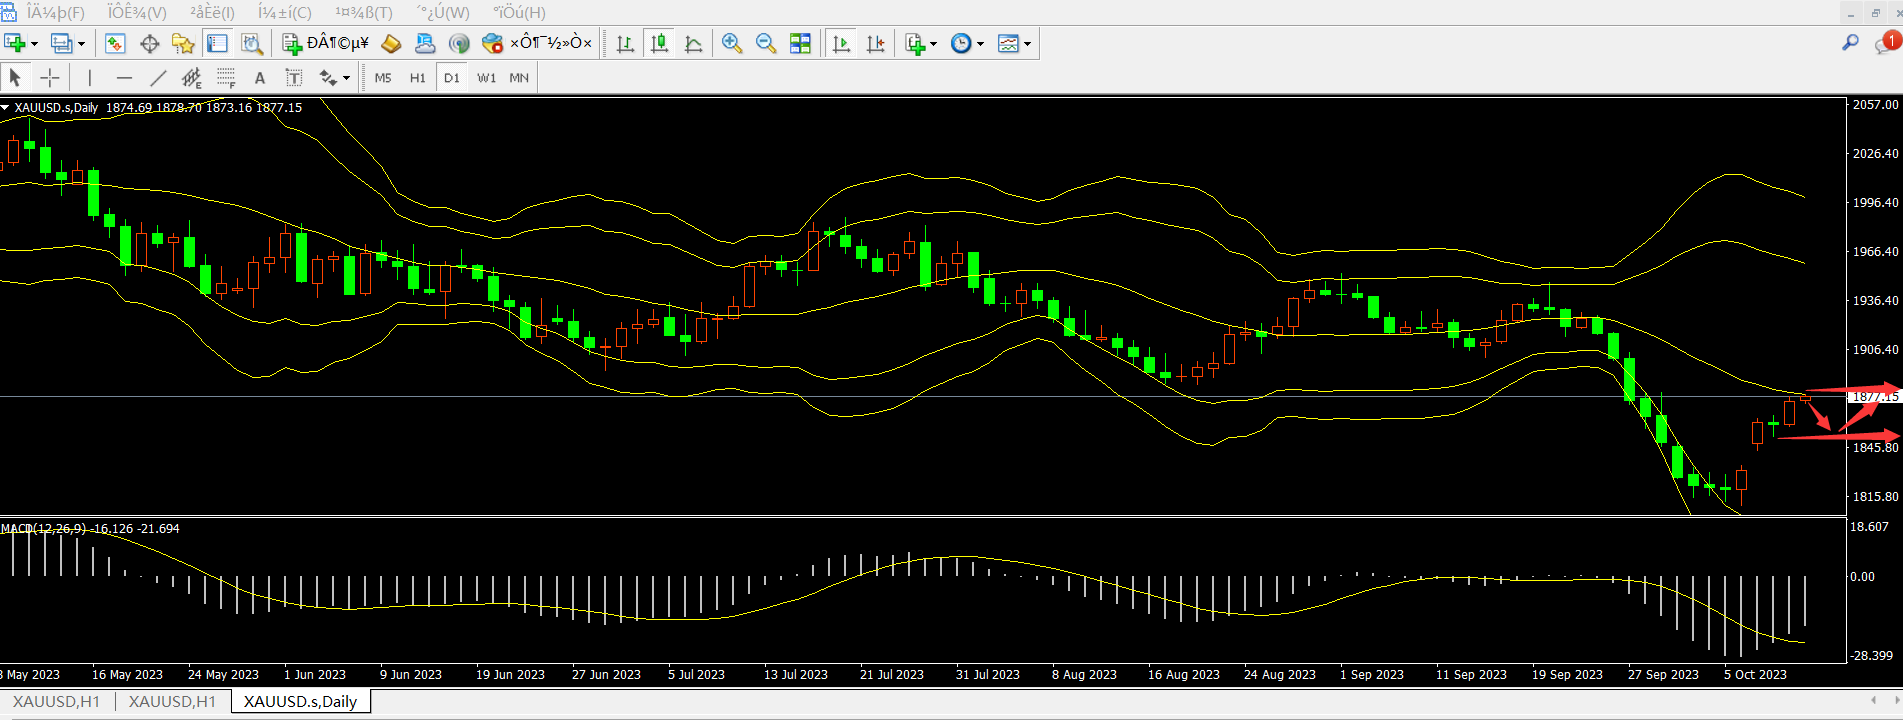Switch chart to candlesticks type
1903x720 pixels.
(x=659, y=43)
